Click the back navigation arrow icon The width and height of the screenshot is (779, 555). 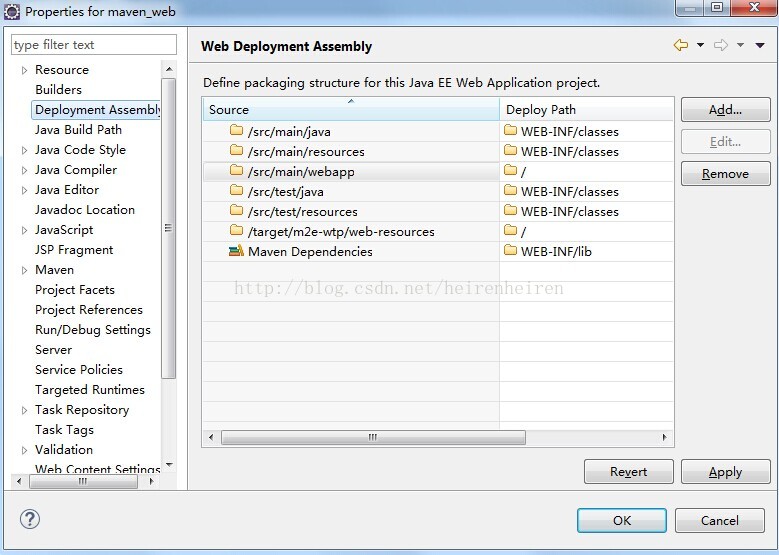pos(681,45)
